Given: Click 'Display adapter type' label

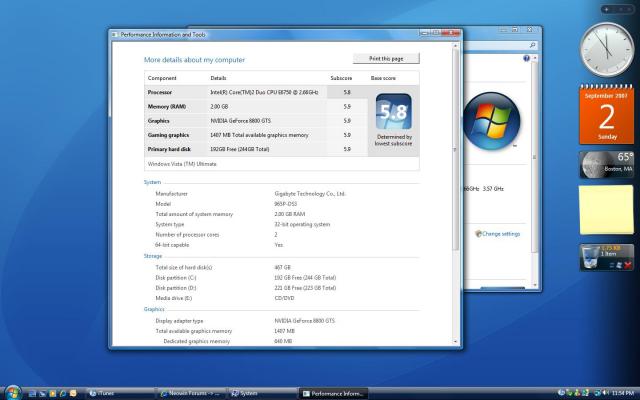Looking at the screenshot, I should pyautogui.click(x=179, y=321).
